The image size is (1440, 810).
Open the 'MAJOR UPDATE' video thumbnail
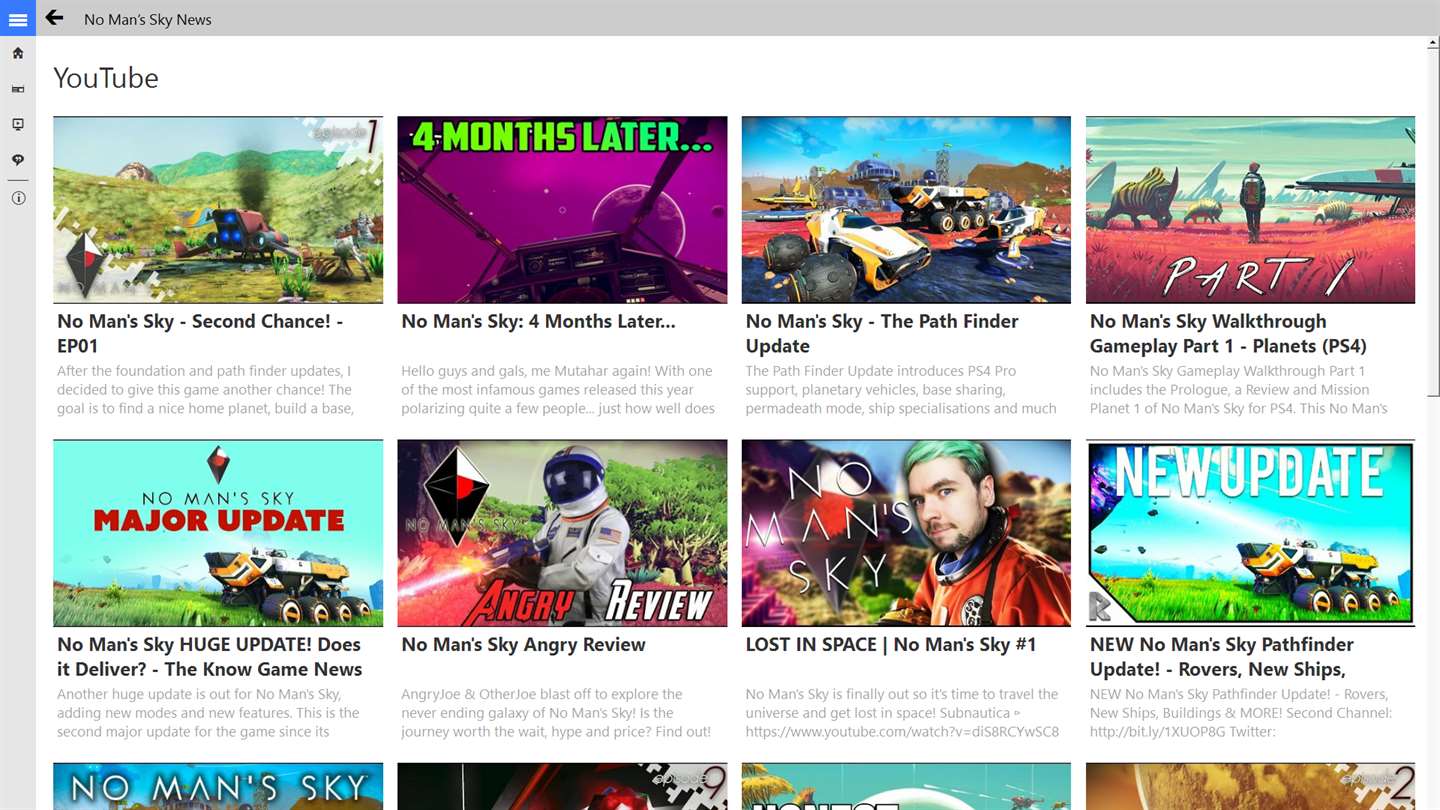(x=218, y=533)
